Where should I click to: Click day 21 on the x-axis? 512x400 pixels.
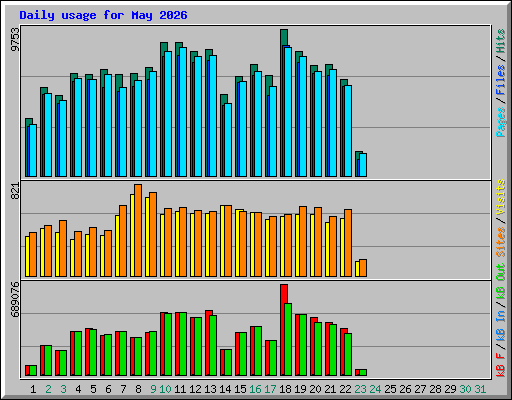[x=330, y=389]
